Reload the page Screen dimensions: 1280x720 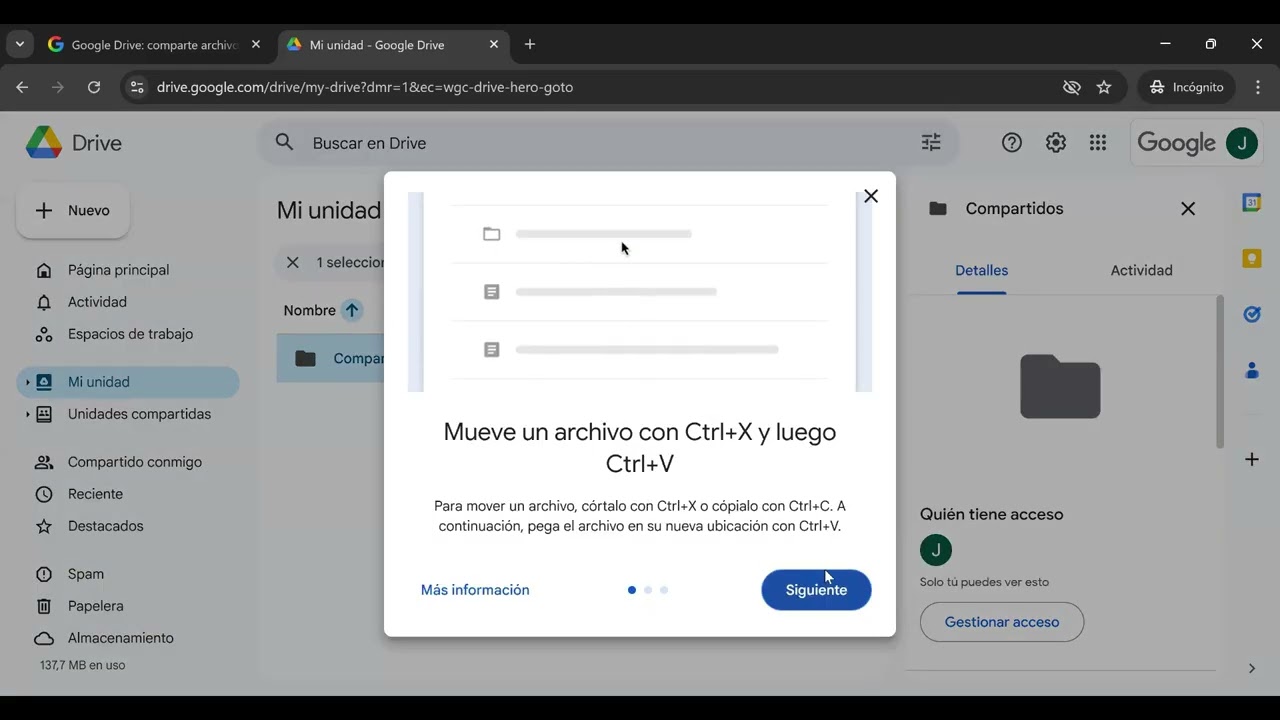[94, 87]
